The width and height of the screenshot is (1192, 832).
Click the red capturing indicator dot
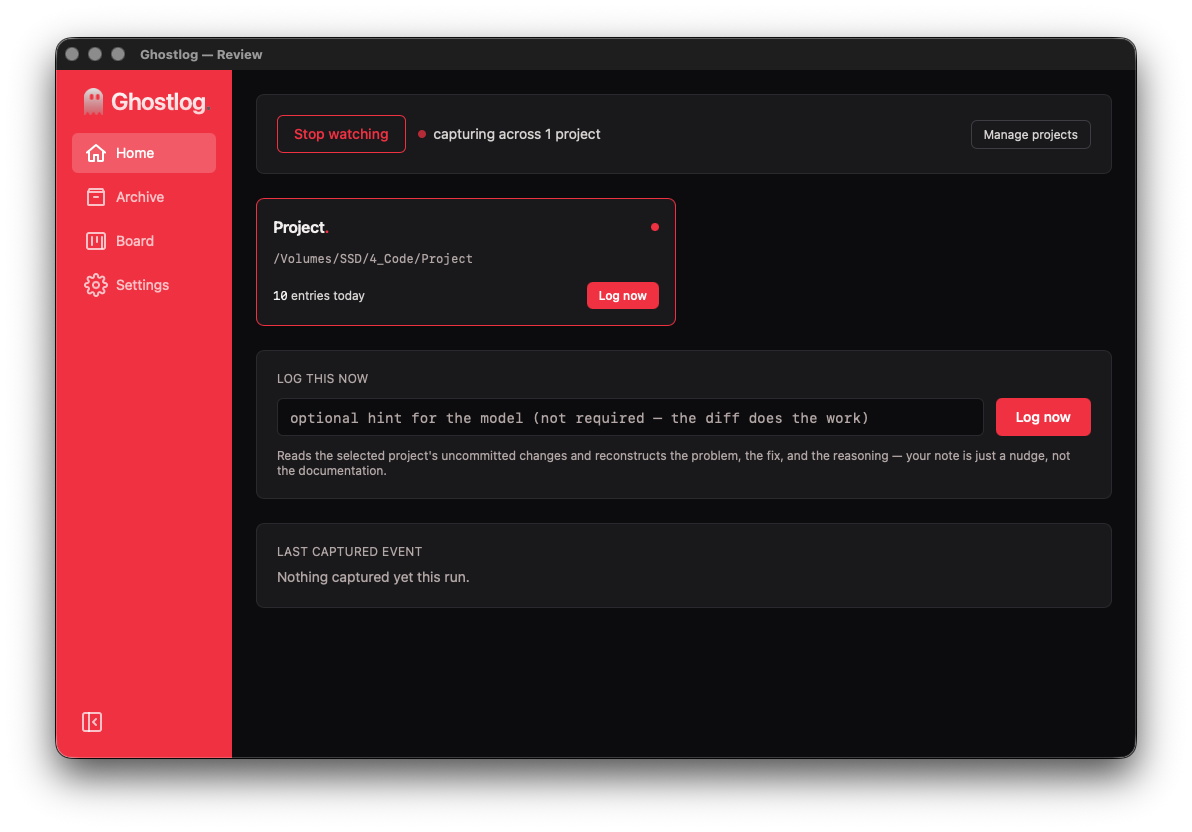coord(422,135)
